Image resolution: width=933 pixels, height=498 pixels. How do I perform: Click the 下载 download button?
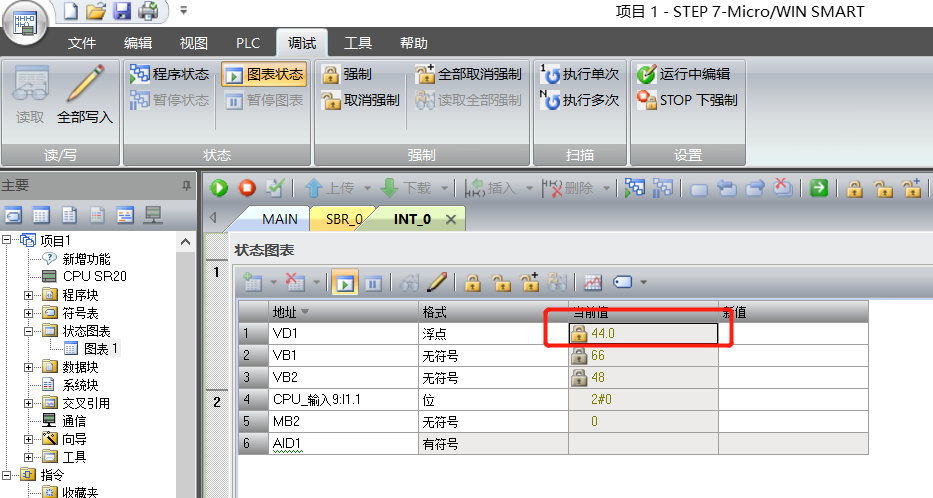[406, 188]
